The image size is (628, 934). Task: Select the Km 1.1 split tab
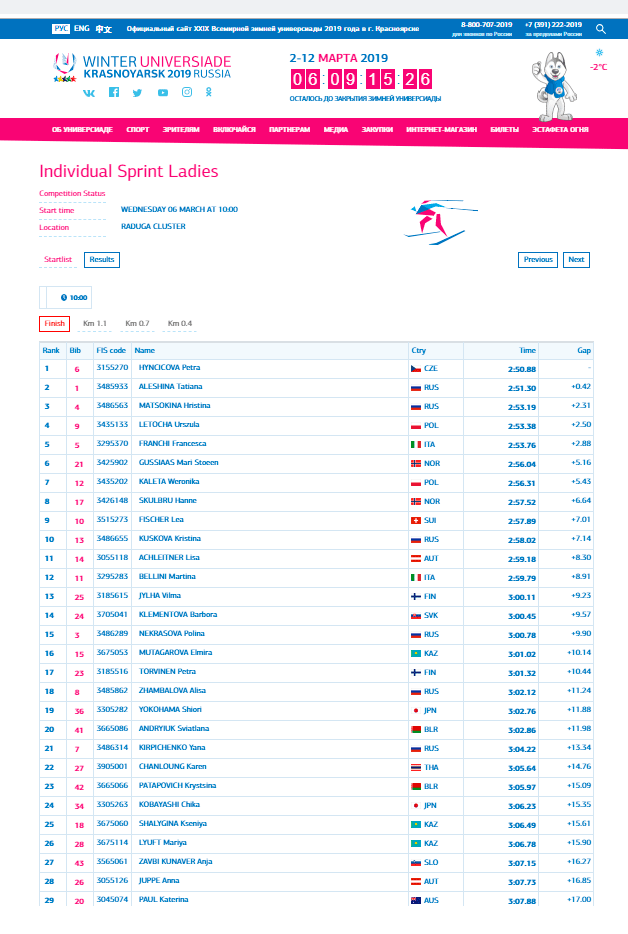(95, 323)
